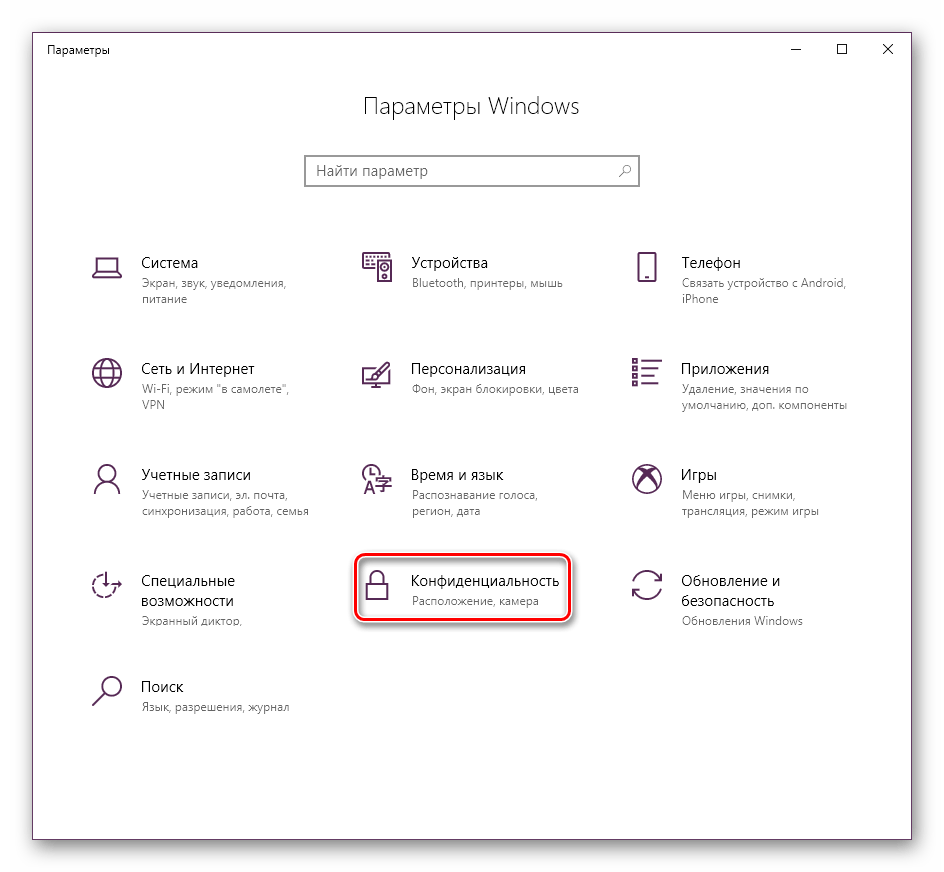Open the Конфиденциальность settings label
The width and height of the screenshot is (944, 872).
[x=484, y=581]
